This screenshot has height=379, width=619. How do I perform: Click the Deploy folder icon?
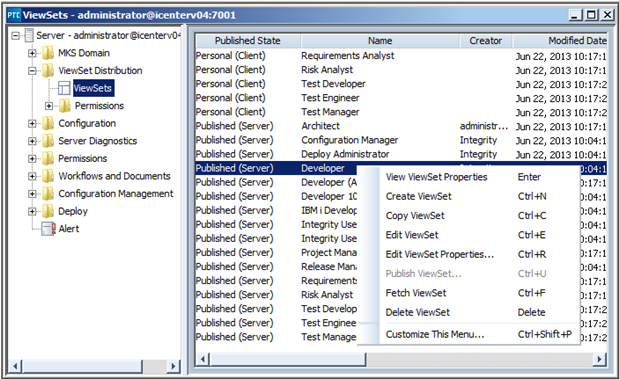pos(48,211)
